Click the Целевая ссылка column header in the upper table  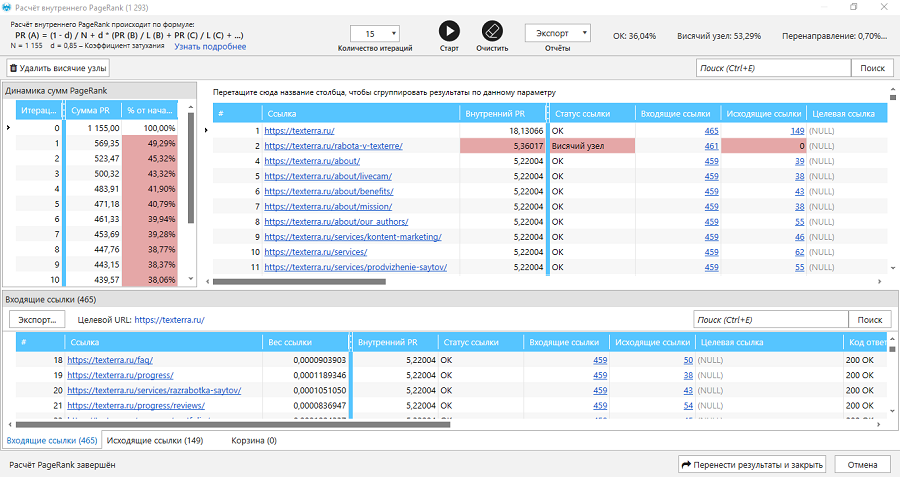click(x=847, y=114)
